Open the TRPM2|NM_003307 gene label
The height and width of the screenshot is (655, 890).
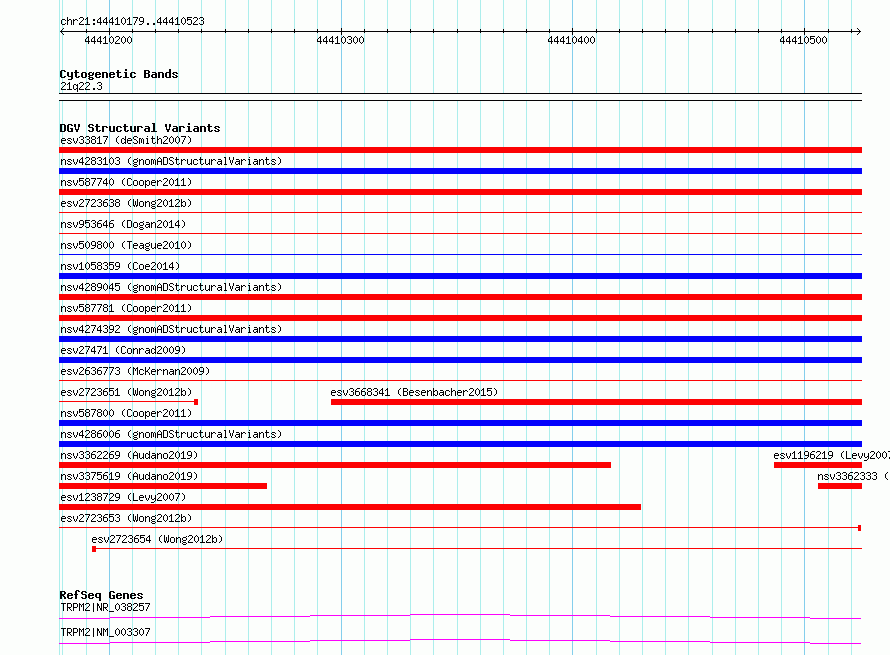coord(106,632)
